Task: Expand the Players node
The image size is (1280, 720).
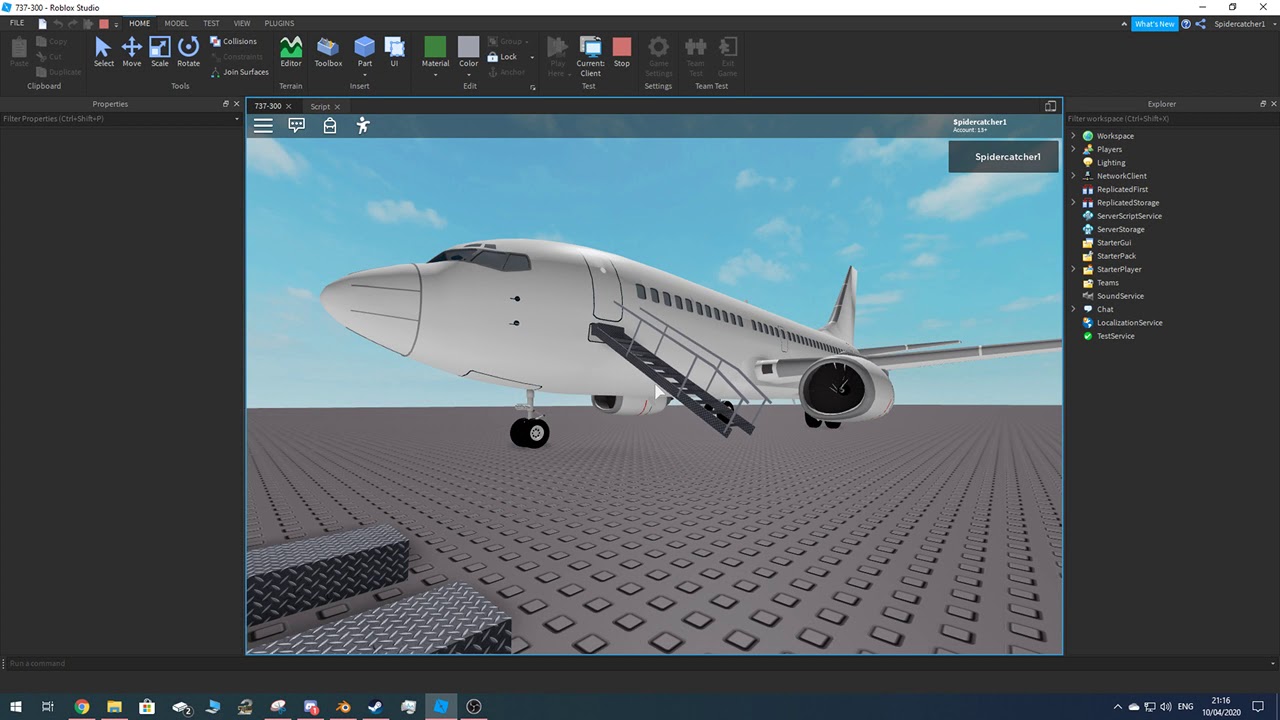Action: pos(1074,149)
